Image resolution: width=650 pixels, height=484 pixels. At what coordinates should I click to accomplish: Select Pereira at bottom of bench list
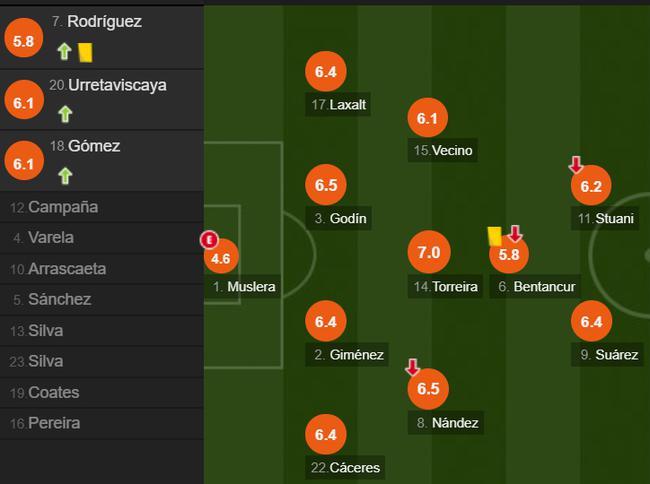102,424
